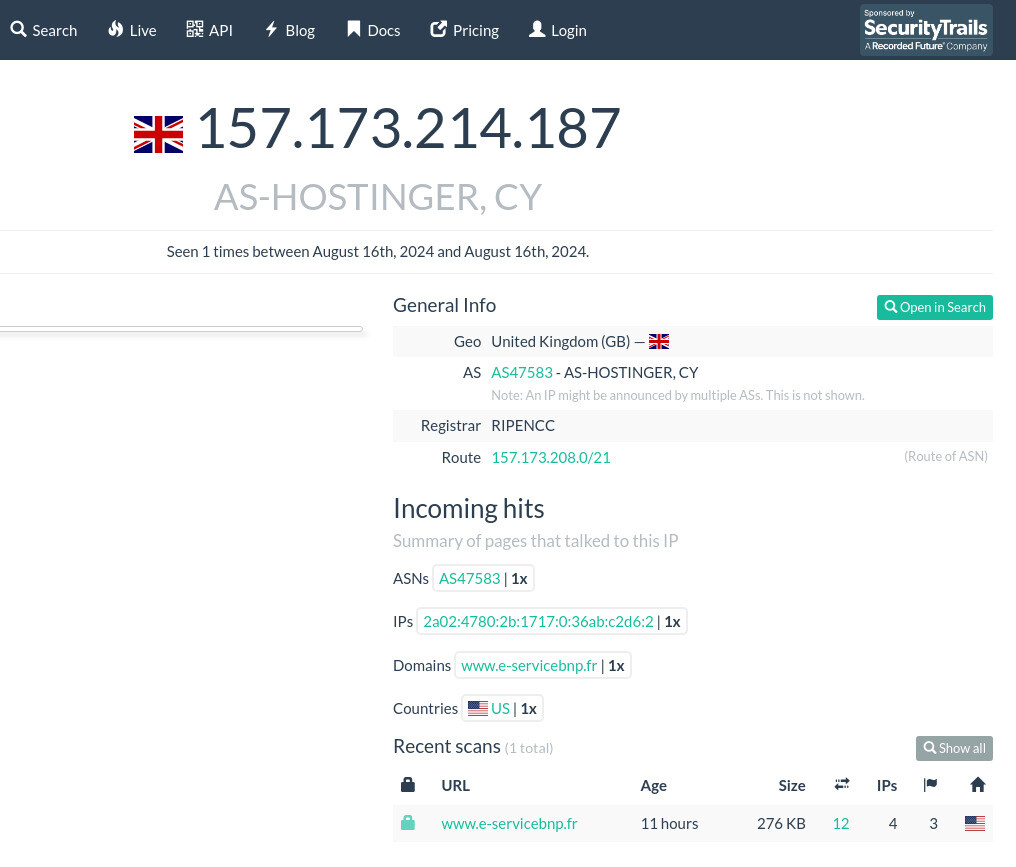1016x867 pixels.
Task: Click the (Route of ASN) note
Action: [x=945, y=456]
